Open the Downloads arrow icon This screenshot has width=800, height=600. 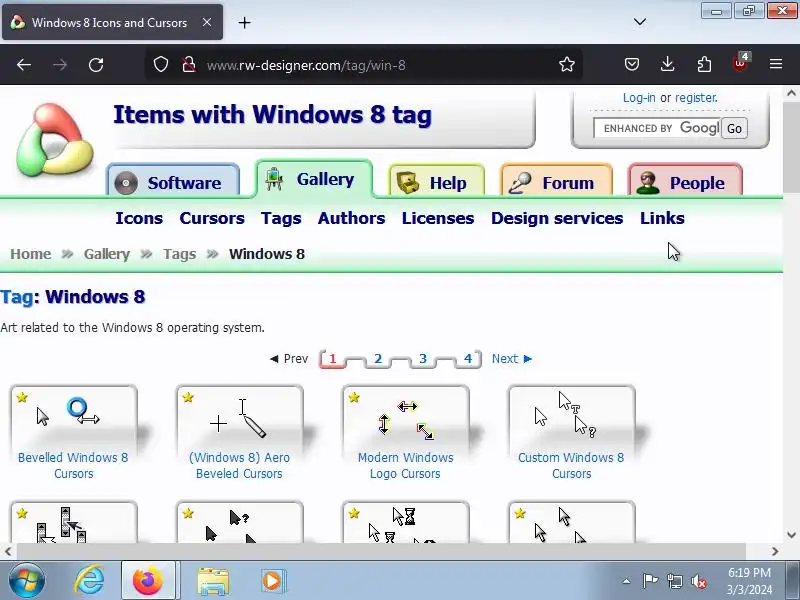tap(667, 64)
